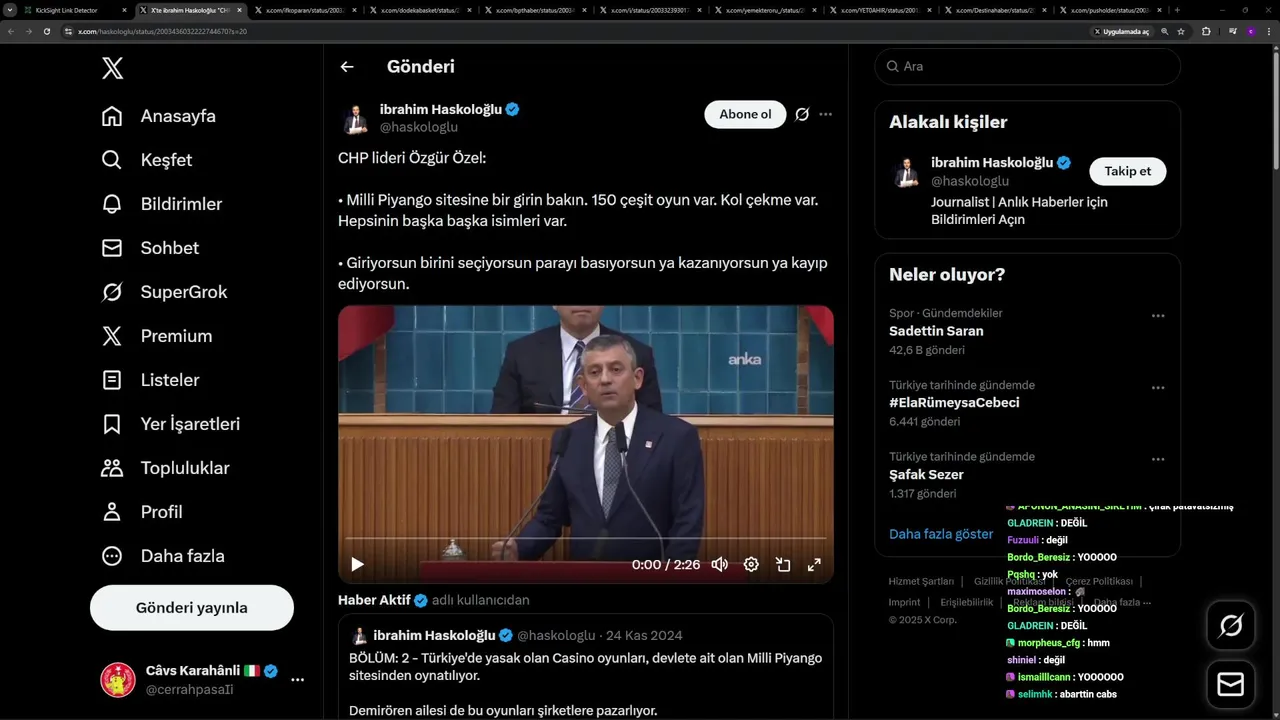1280x720 pixels.
Task: Open site information icon in address bar
Action: pyautogui.click(x=69, y=31)
